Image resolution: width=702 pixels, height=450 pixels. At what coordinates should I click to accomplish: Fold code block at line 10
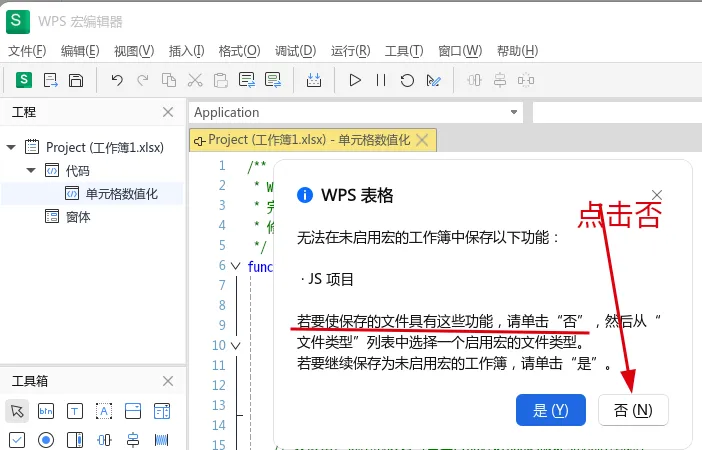click(x=235, y=346)
